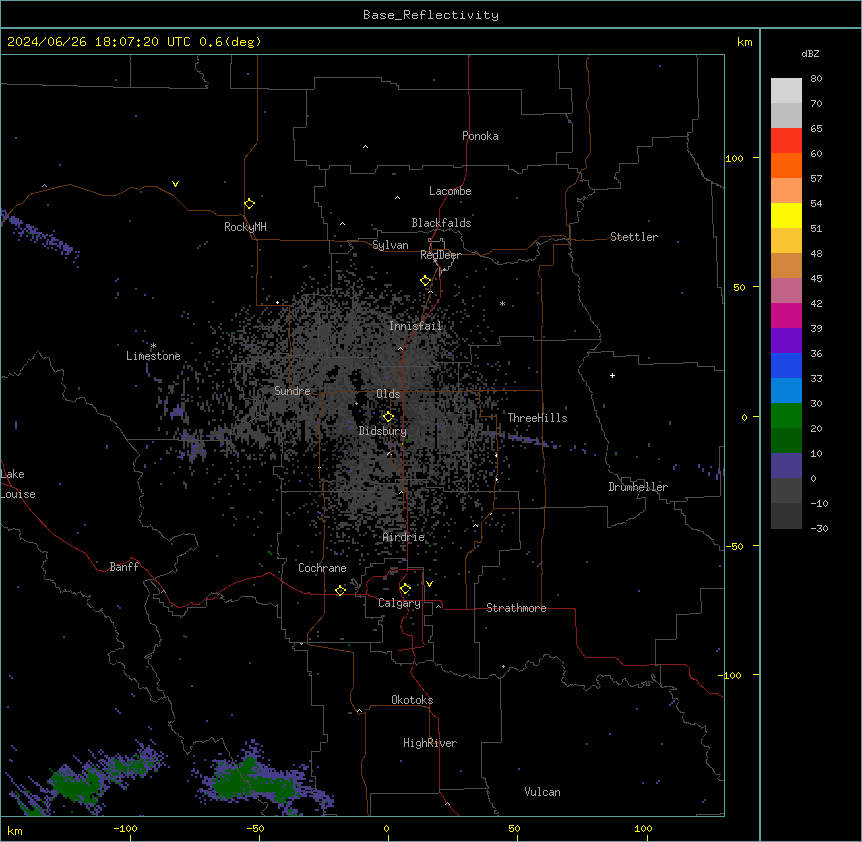The image size is (862, 842).
Task: Click the Lake Louise label
Action: pyautogui.click(x=18, y=484)
